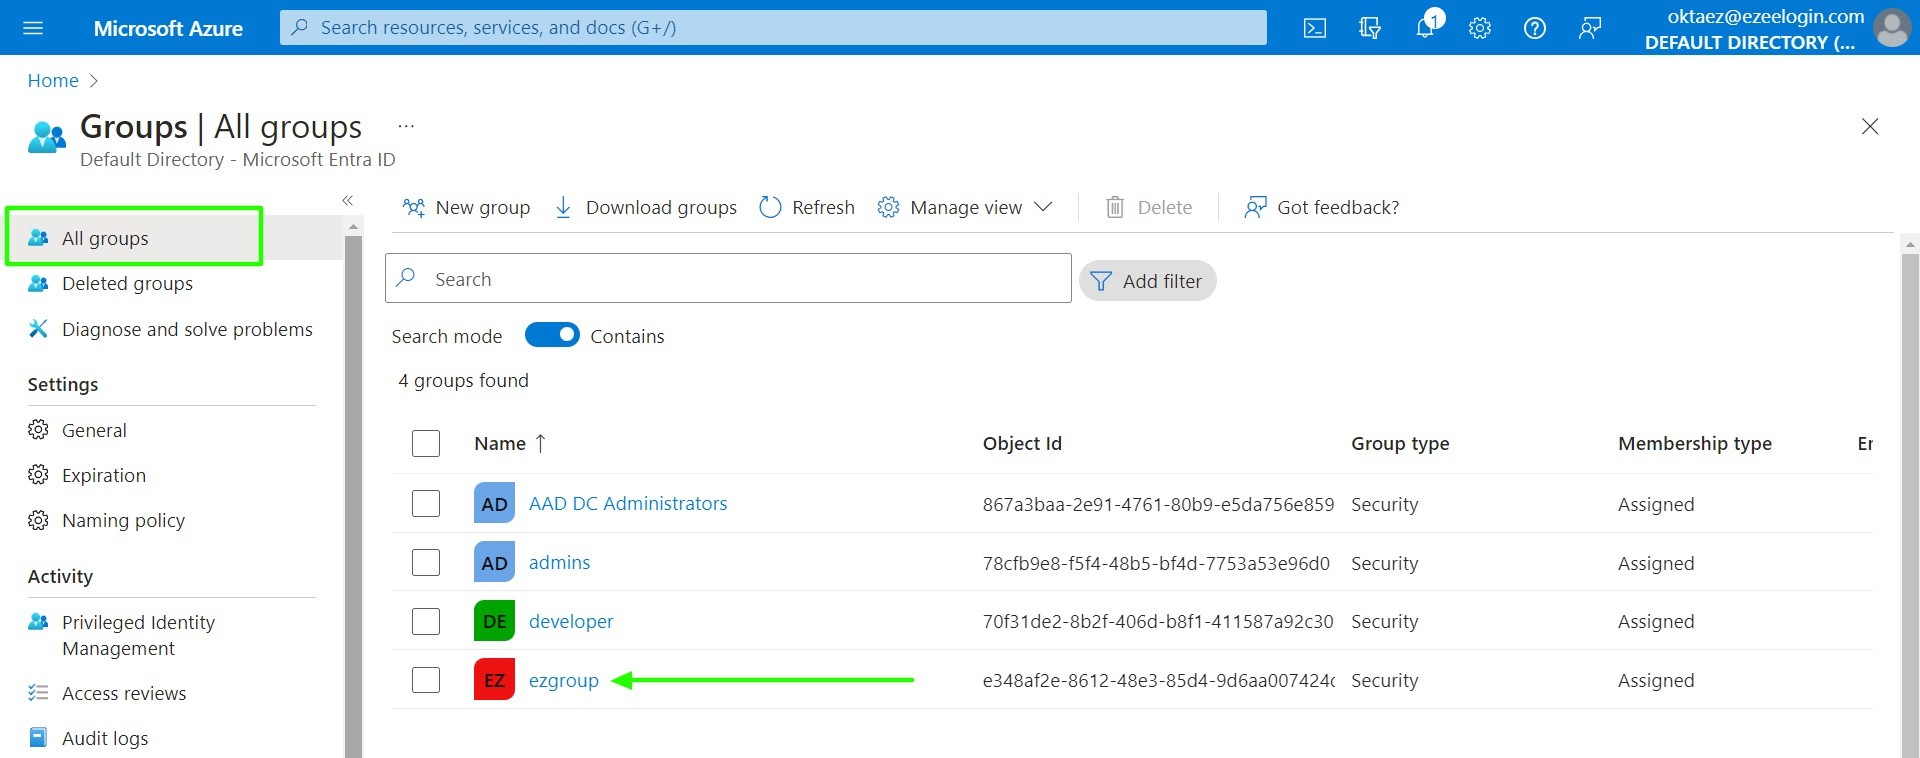Open Deleted groups in left menu
The width and height of the screenshot is (1920, 758).
127,284
